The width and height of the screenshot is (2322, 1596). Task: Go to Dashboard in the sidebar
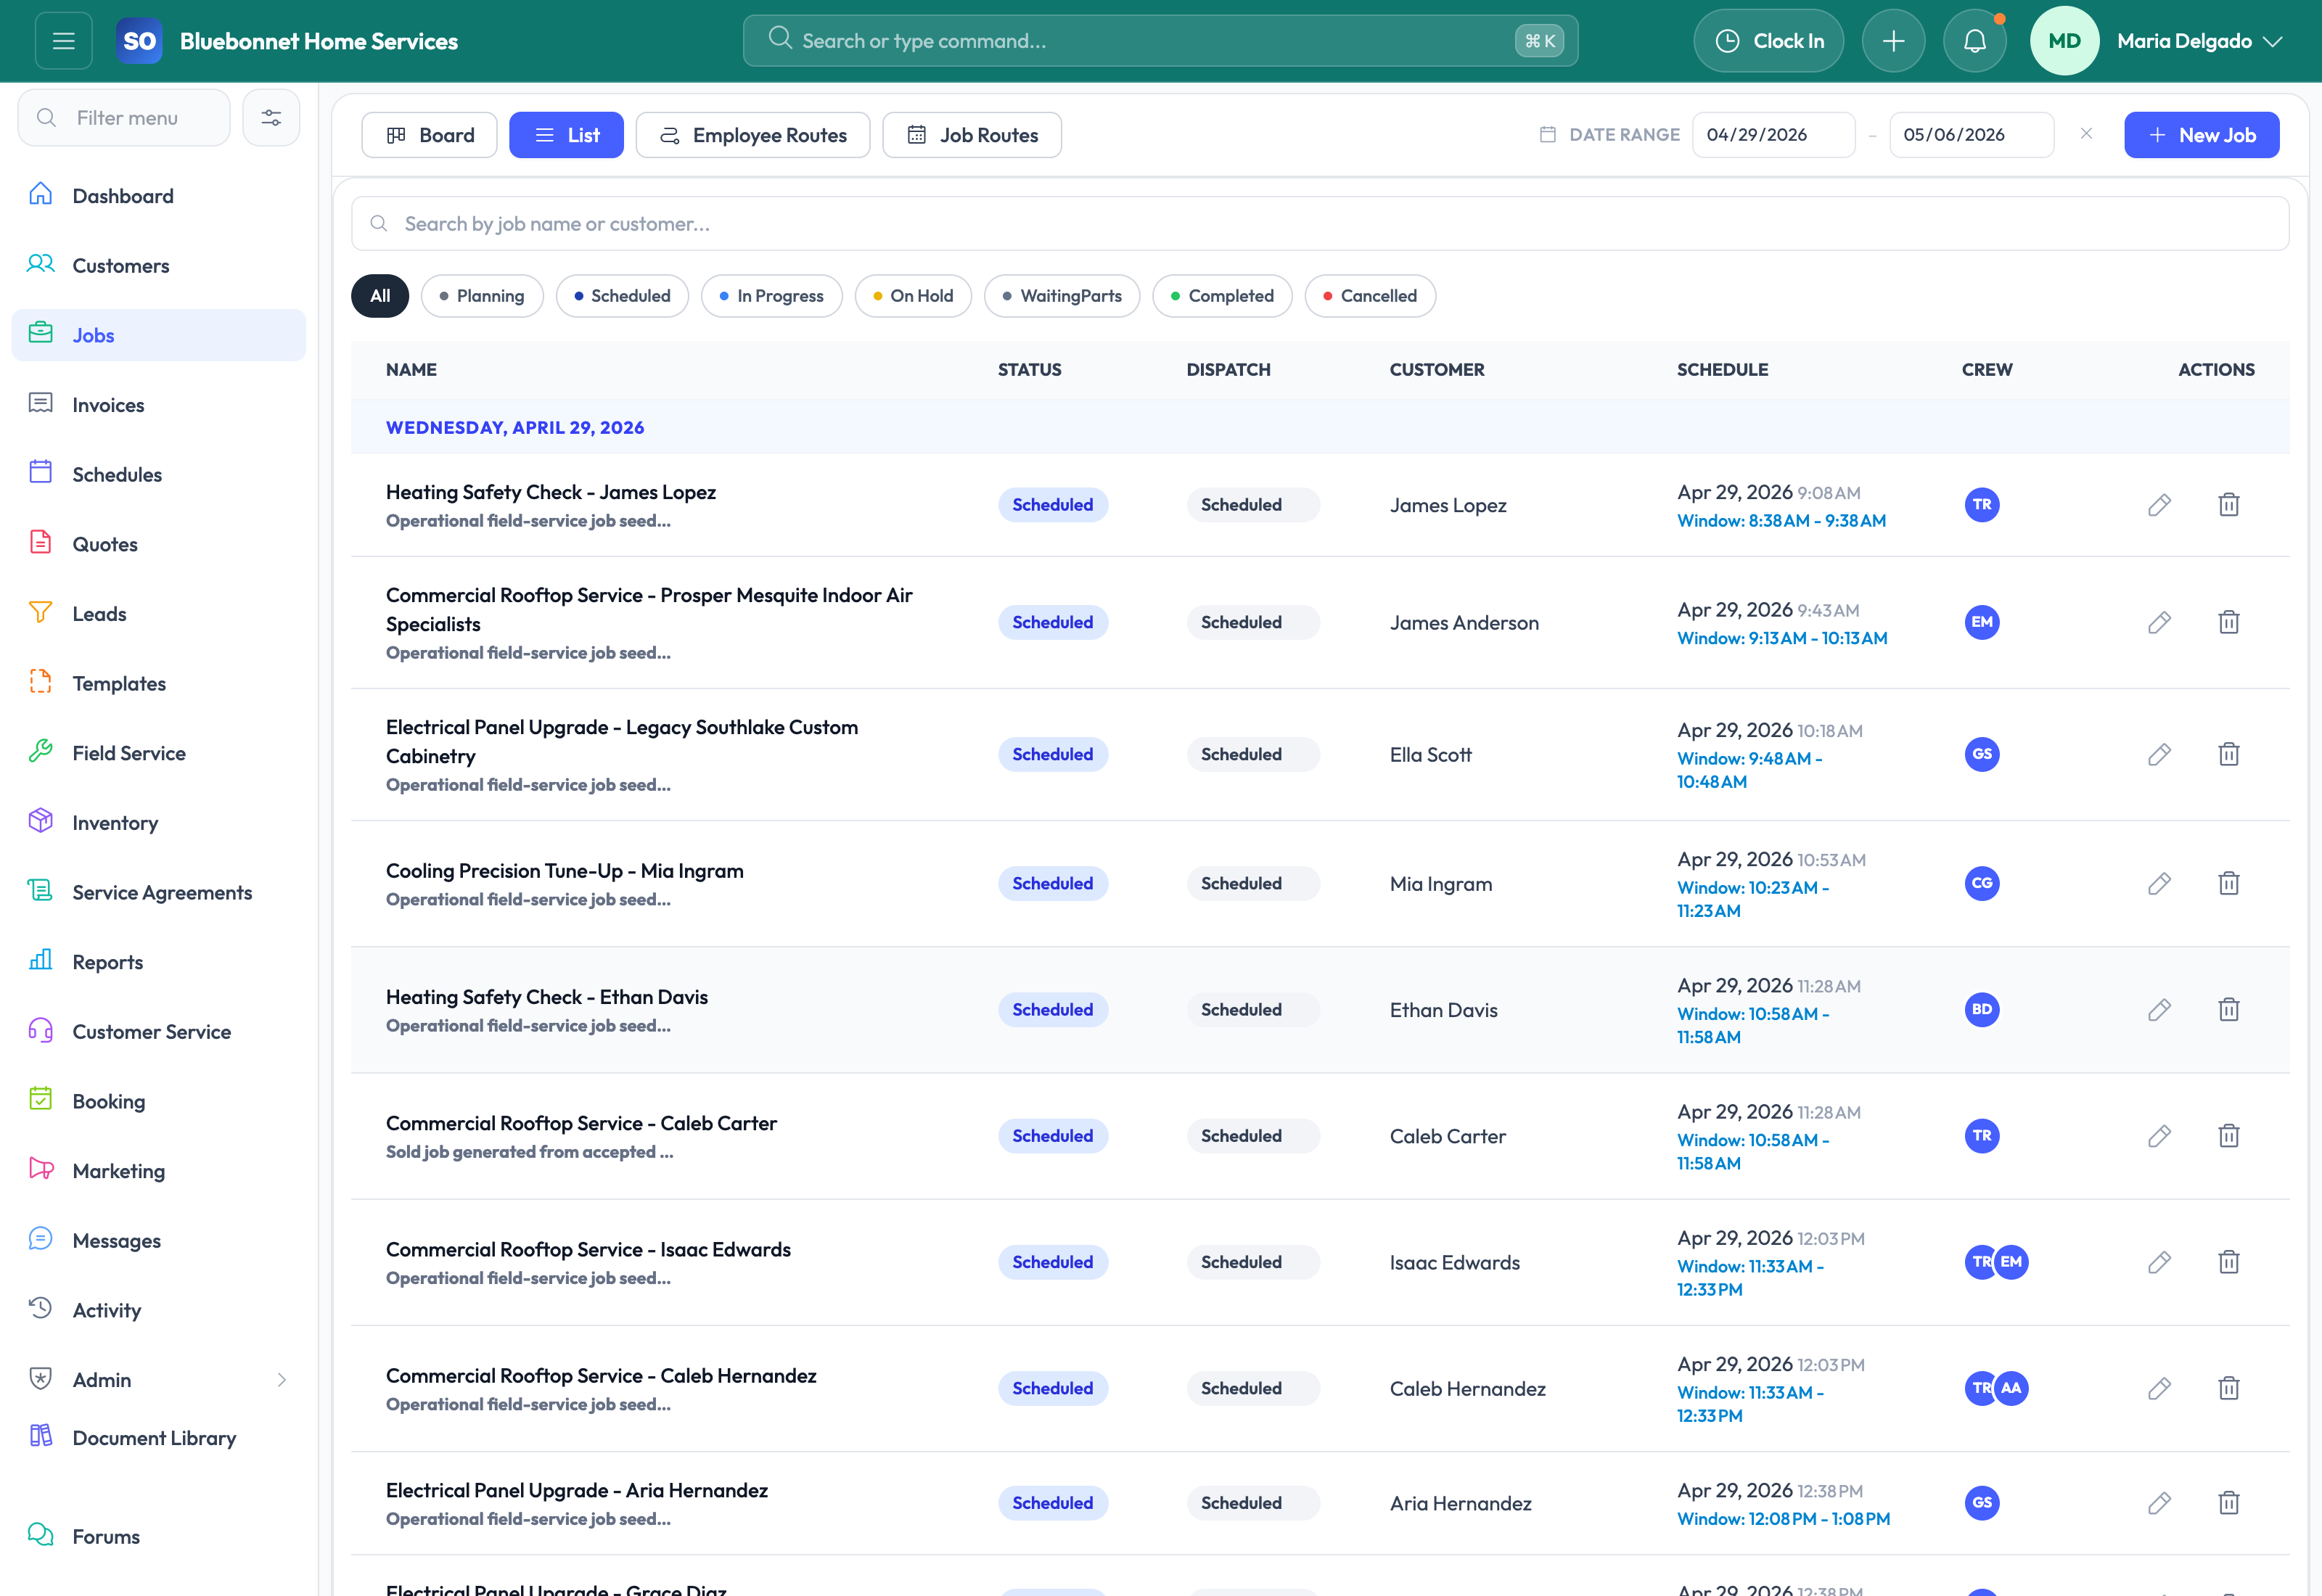point(159,196)
